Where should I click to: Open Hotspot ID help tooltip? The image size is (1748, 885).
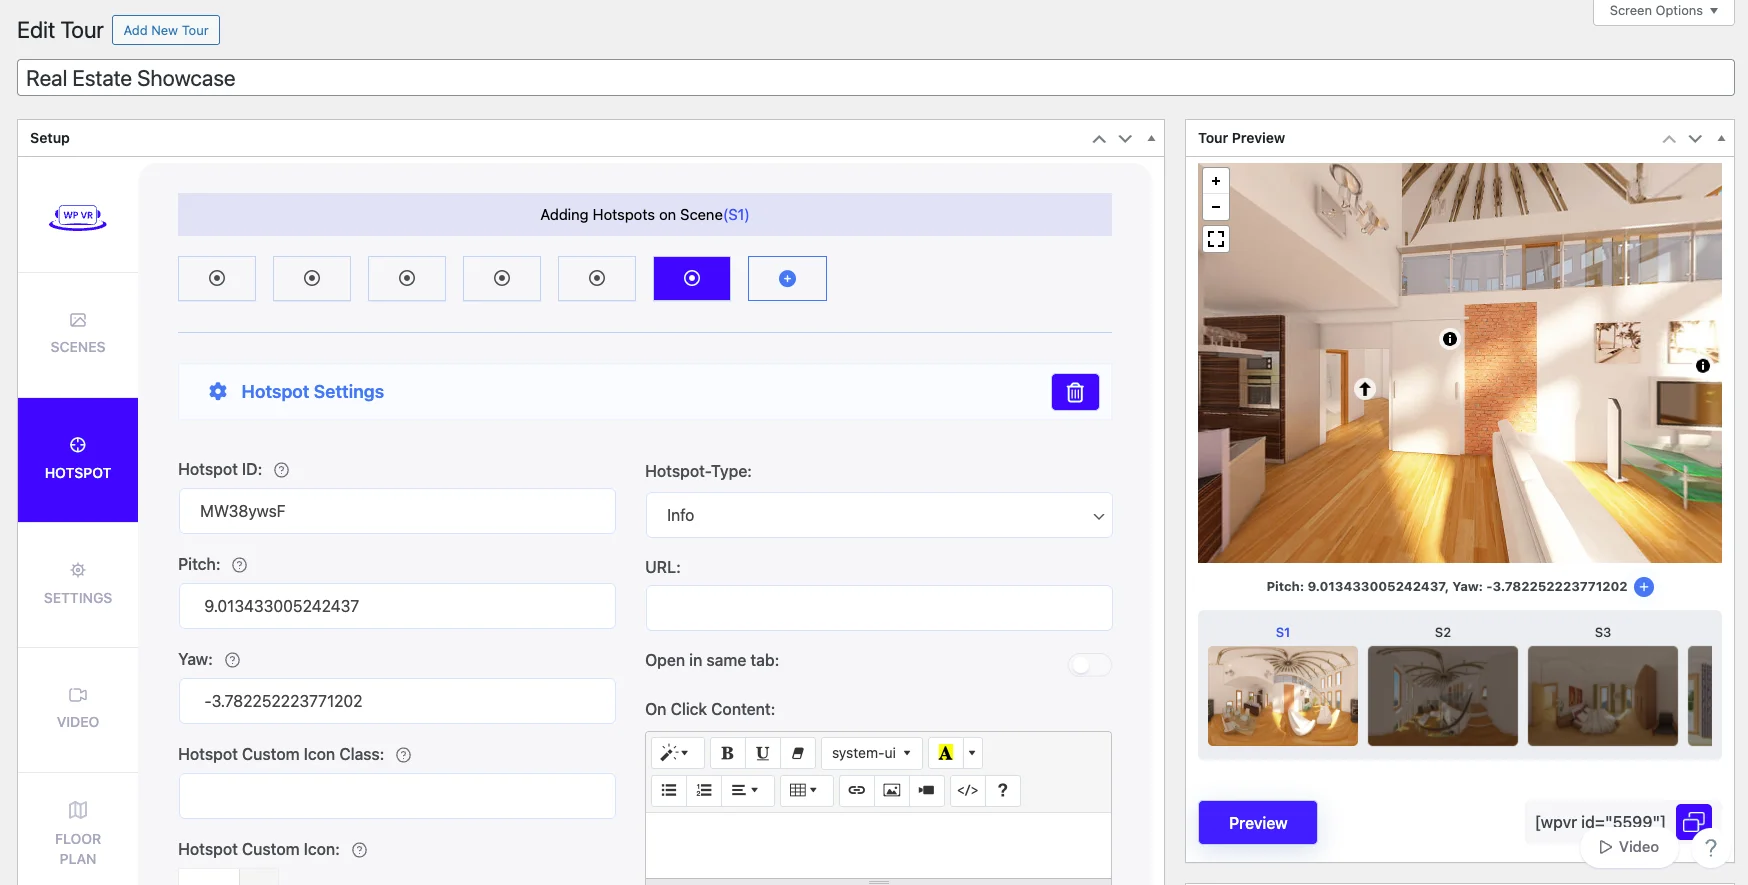[x=282, y=470]
